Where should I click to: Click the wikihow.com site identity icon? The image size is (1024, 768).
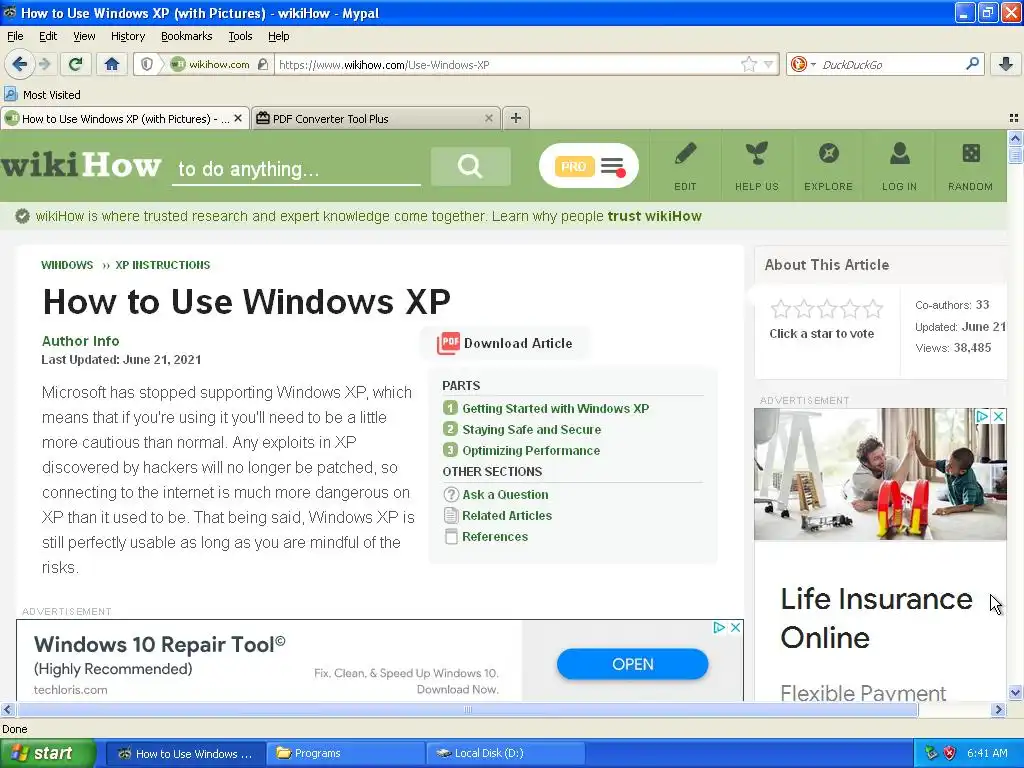click(x=178, y=64)
